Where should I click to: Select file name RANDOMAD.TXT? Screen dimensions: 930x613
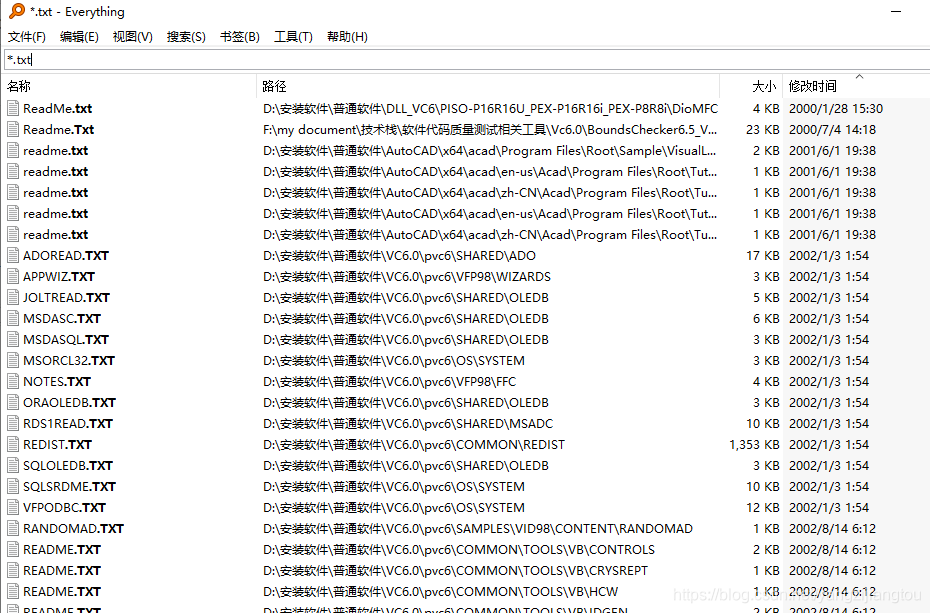73,528
